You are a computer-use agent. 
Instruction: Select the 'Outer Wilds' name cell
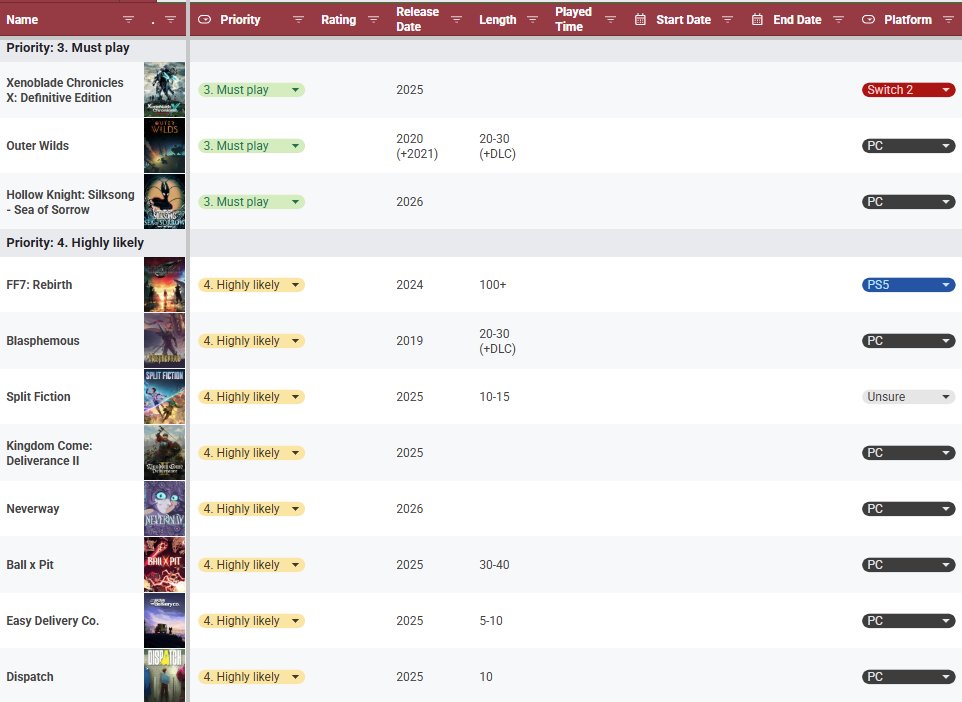click(x=72, y=145)
